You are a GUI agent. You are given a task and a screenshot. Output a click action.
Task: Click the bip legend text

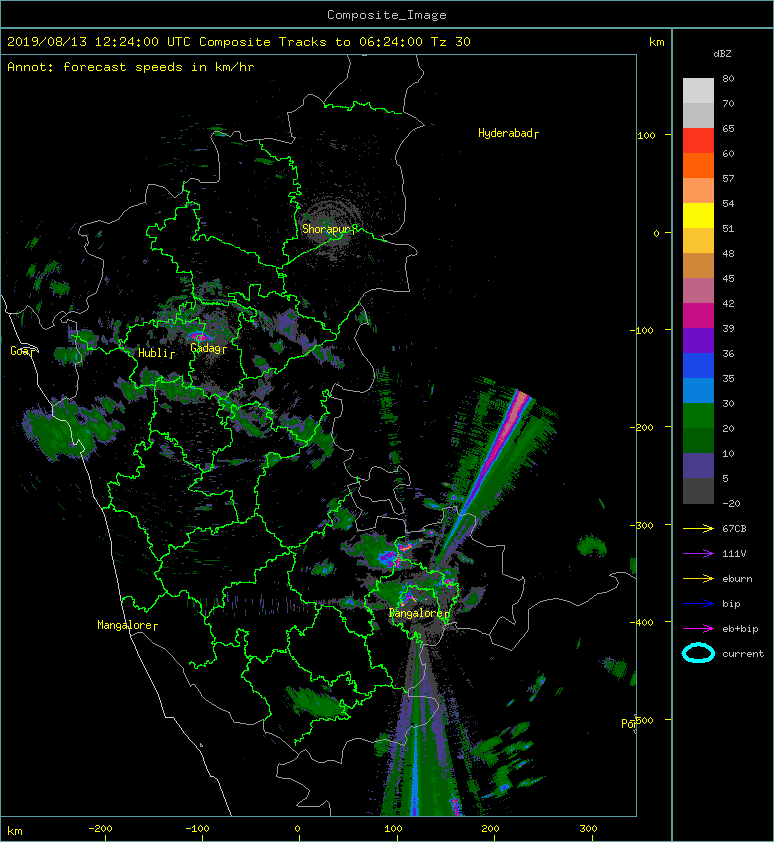click(x=731, y=604)
